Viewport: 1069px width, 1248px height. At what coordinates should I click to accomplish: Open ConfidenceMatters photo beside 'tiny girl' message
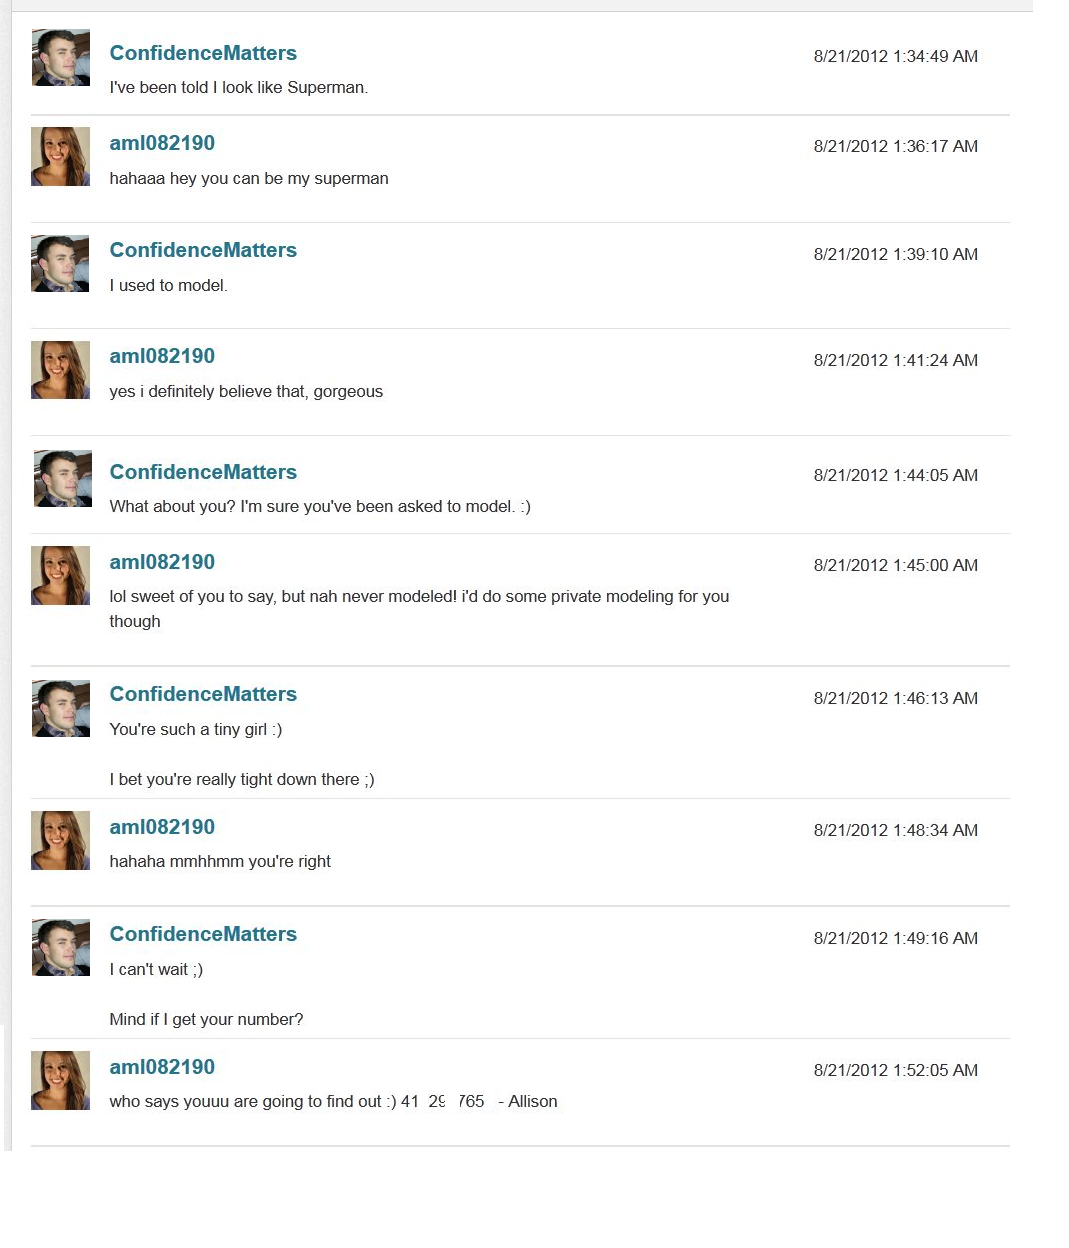(x=61, y=709)
